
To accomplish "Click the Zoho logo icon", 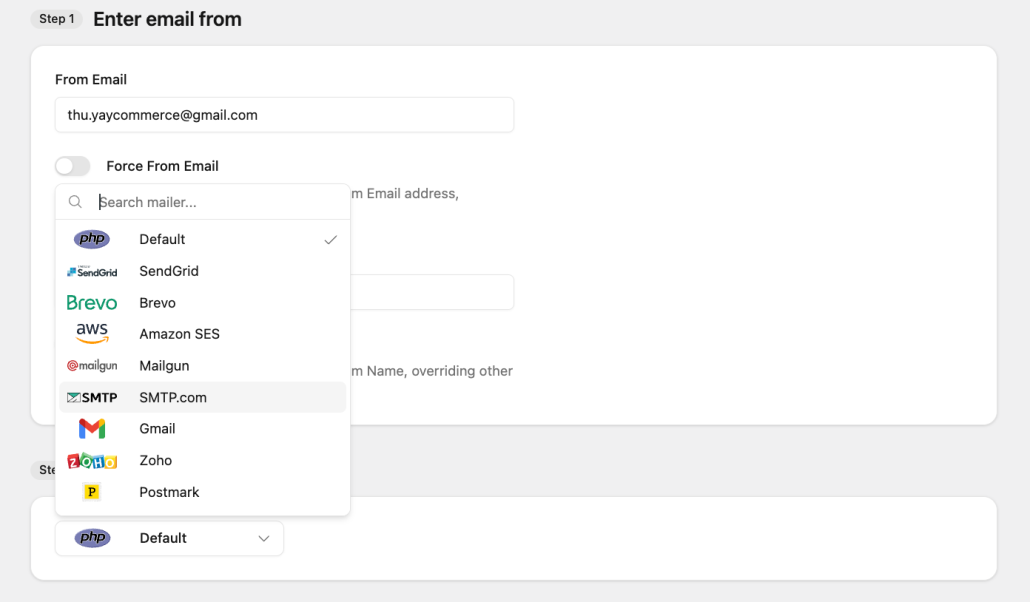I will pos(92,460).
